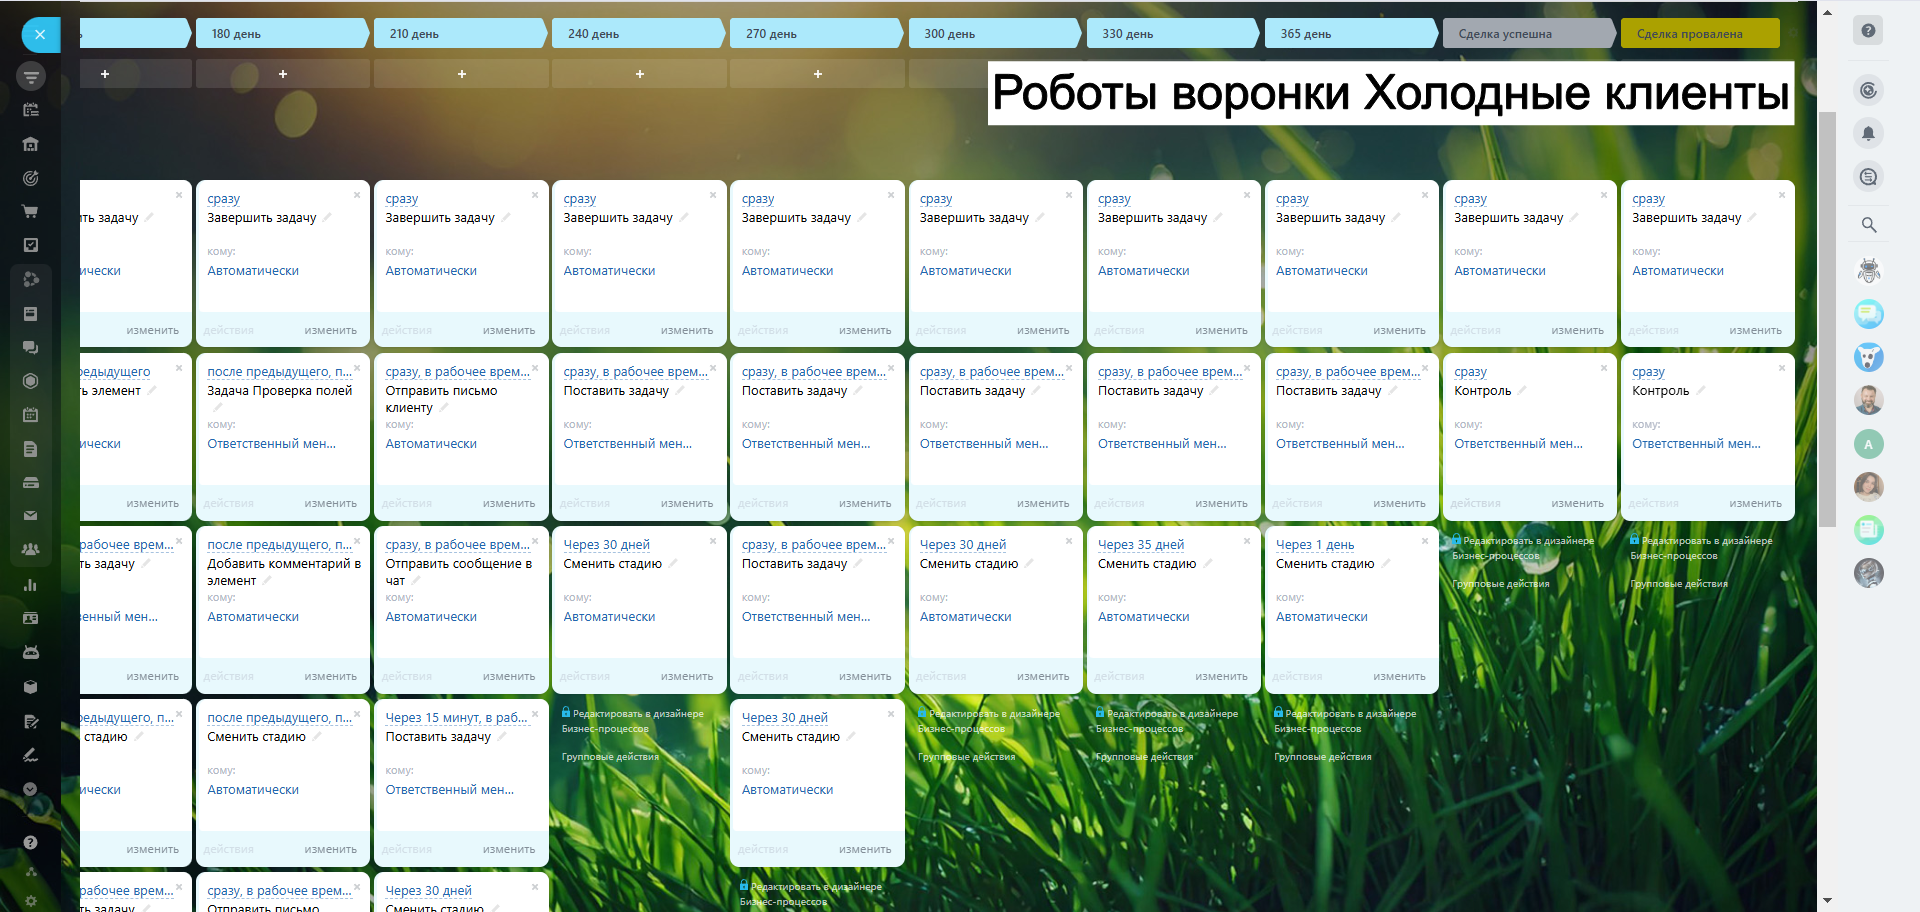Open the tasks checkmark icon in the left sidebar
This screenshot has width=1920, height=912.
tap(31, 245)
